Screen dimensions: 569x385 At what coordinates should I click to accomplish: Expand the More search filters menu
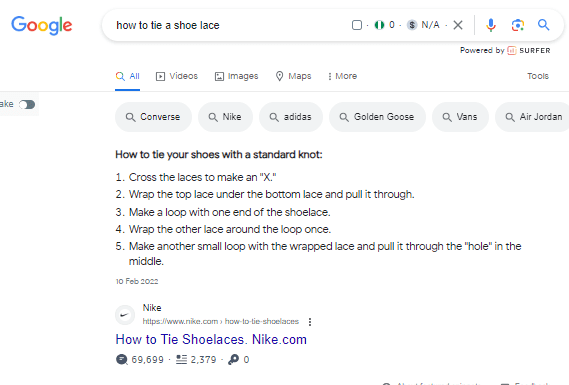click(342, 76)
